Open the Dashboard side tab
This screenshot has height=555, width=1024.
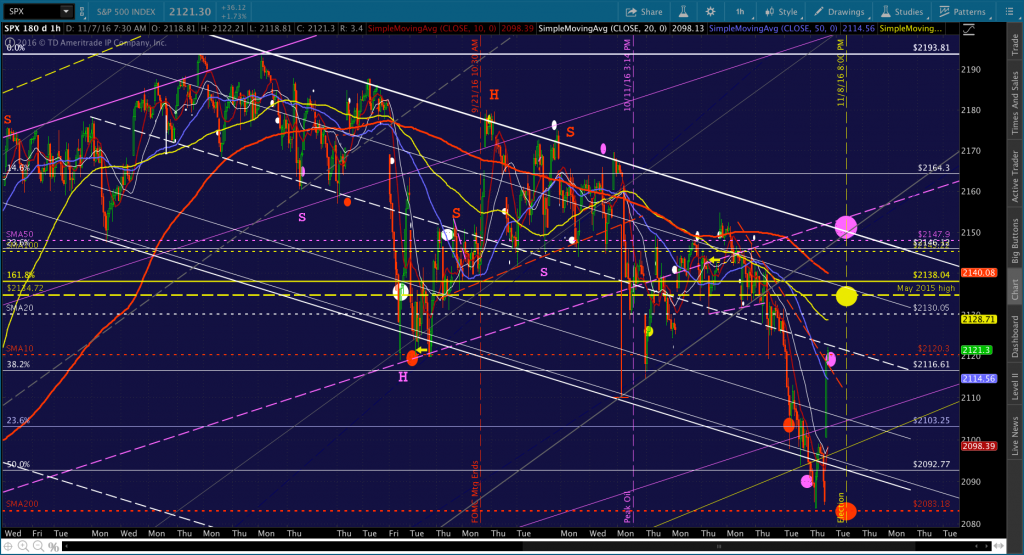tap(1015, 336)
